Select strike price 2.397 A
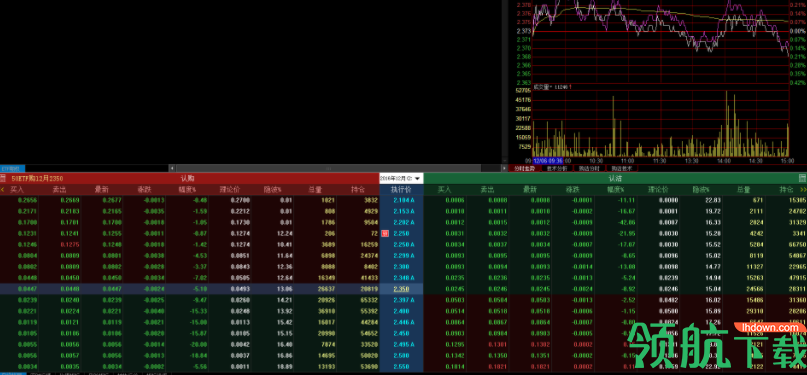Screen dimensions: 807x375 pyautogui.click(x=404, y=300)
